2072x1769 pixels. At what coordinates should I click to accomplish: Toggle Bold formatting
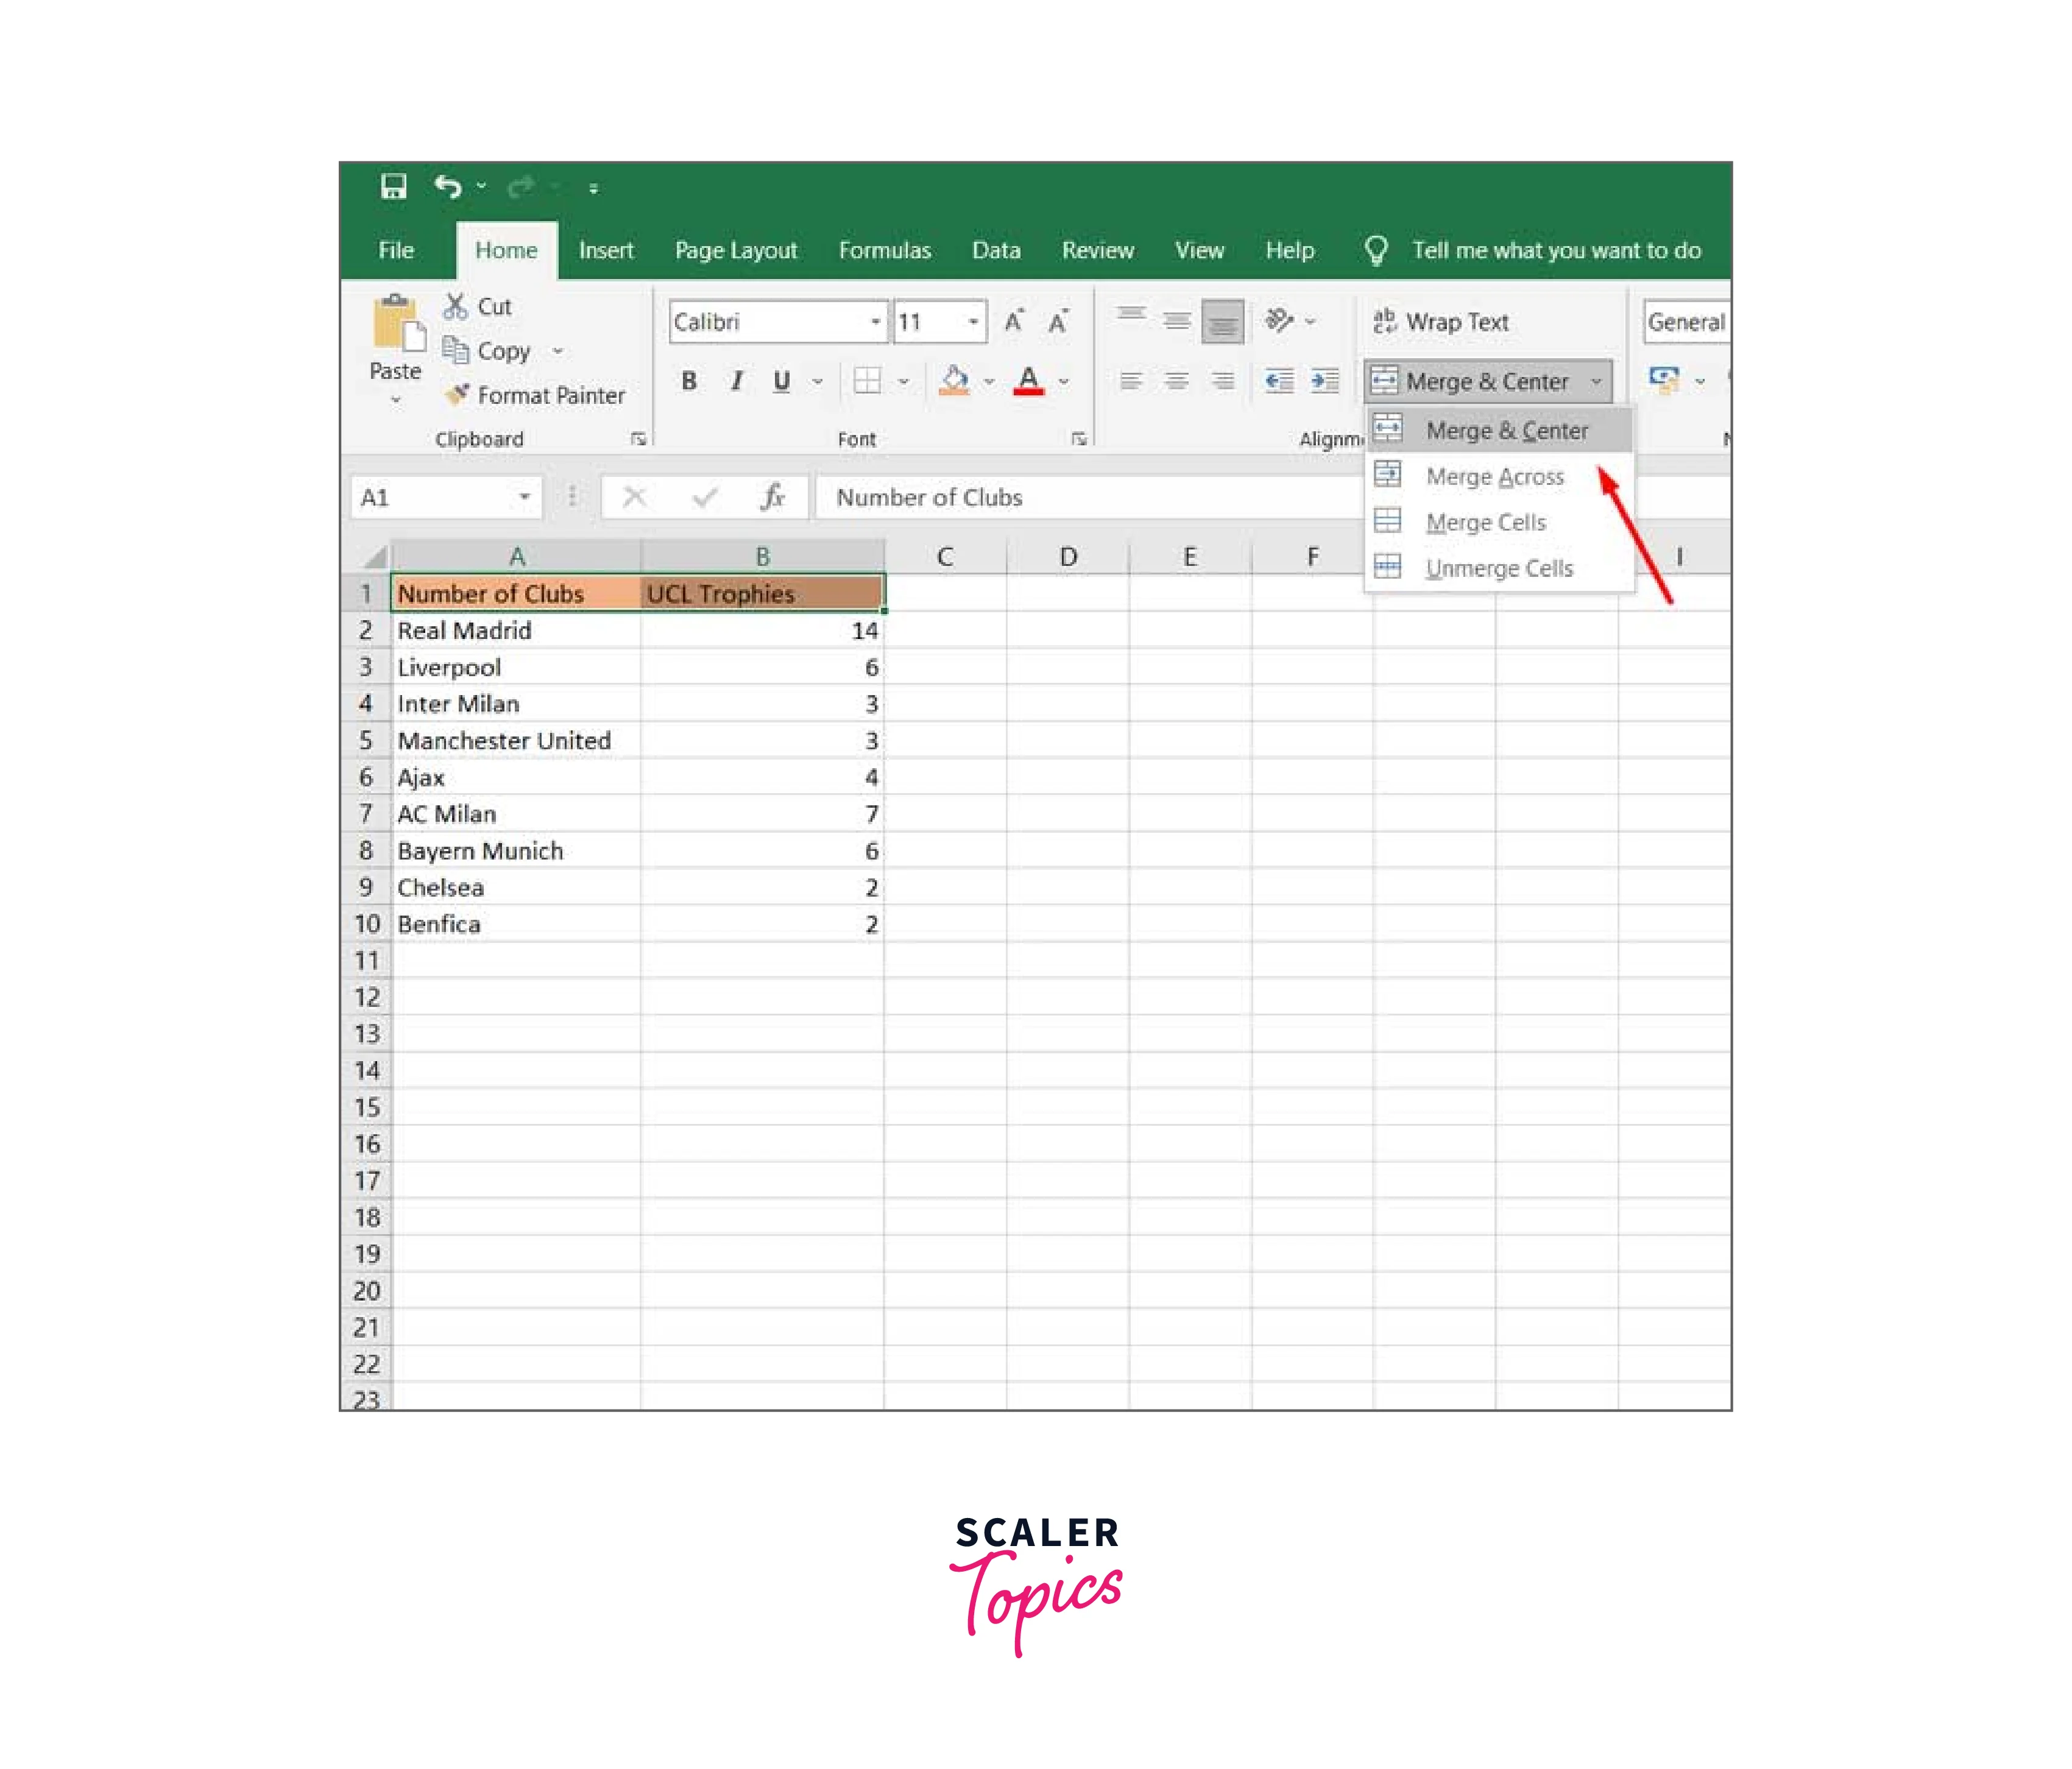(689, 381)
